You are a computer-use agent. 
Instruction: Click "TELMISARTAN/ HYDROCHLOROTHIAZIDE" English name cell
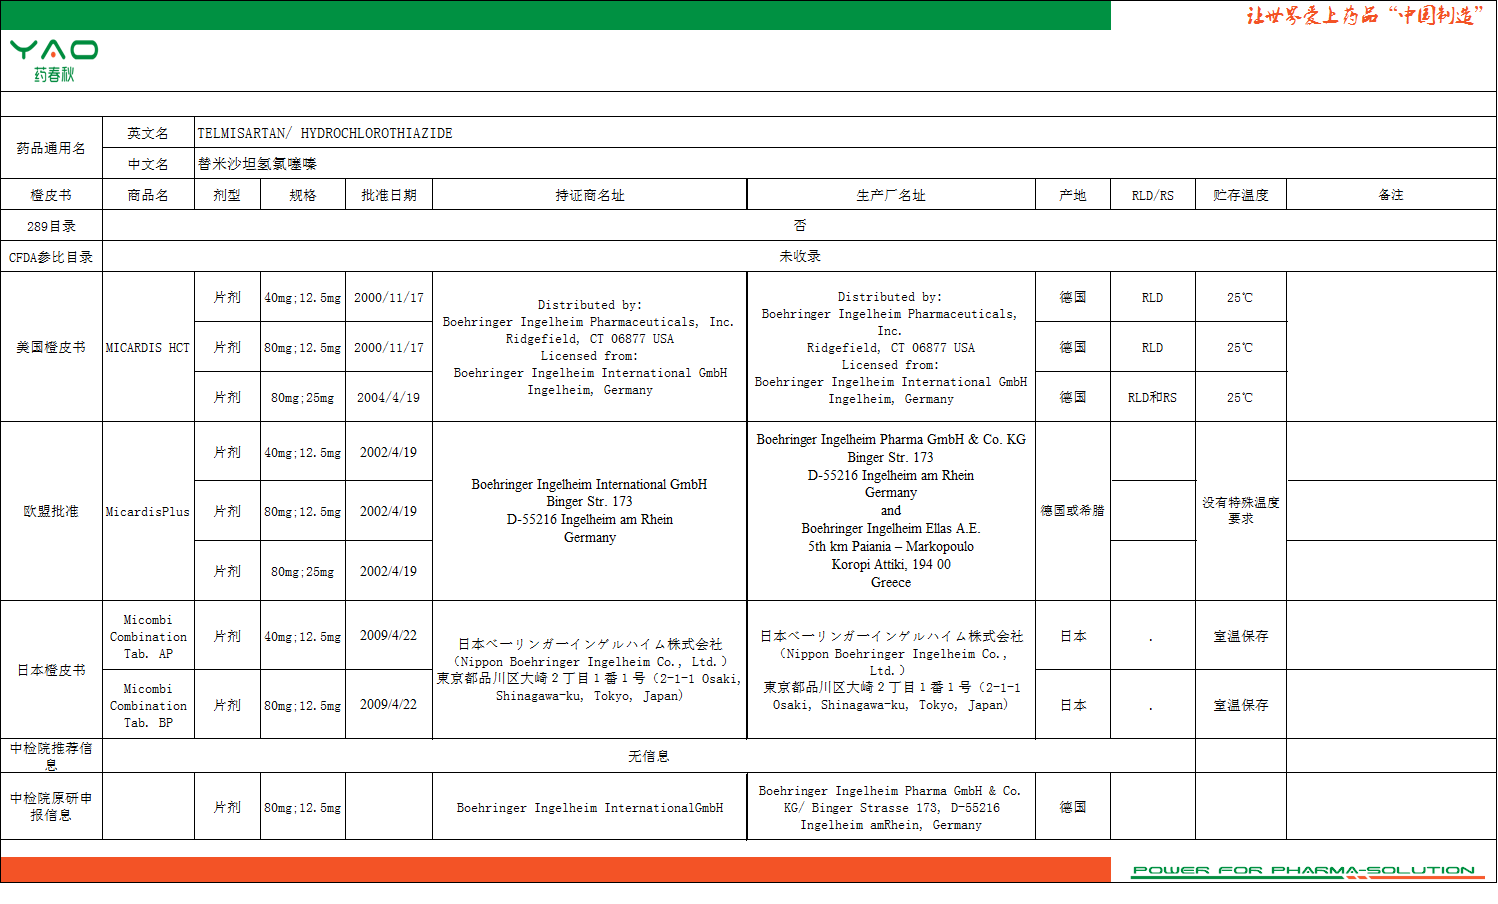845,133
